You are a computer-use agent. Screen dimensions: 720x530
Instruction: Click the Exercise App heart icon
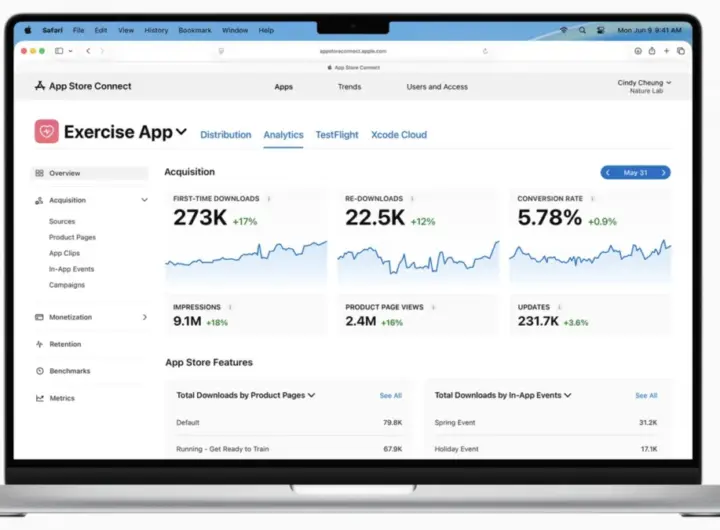(x=46, y=131)
